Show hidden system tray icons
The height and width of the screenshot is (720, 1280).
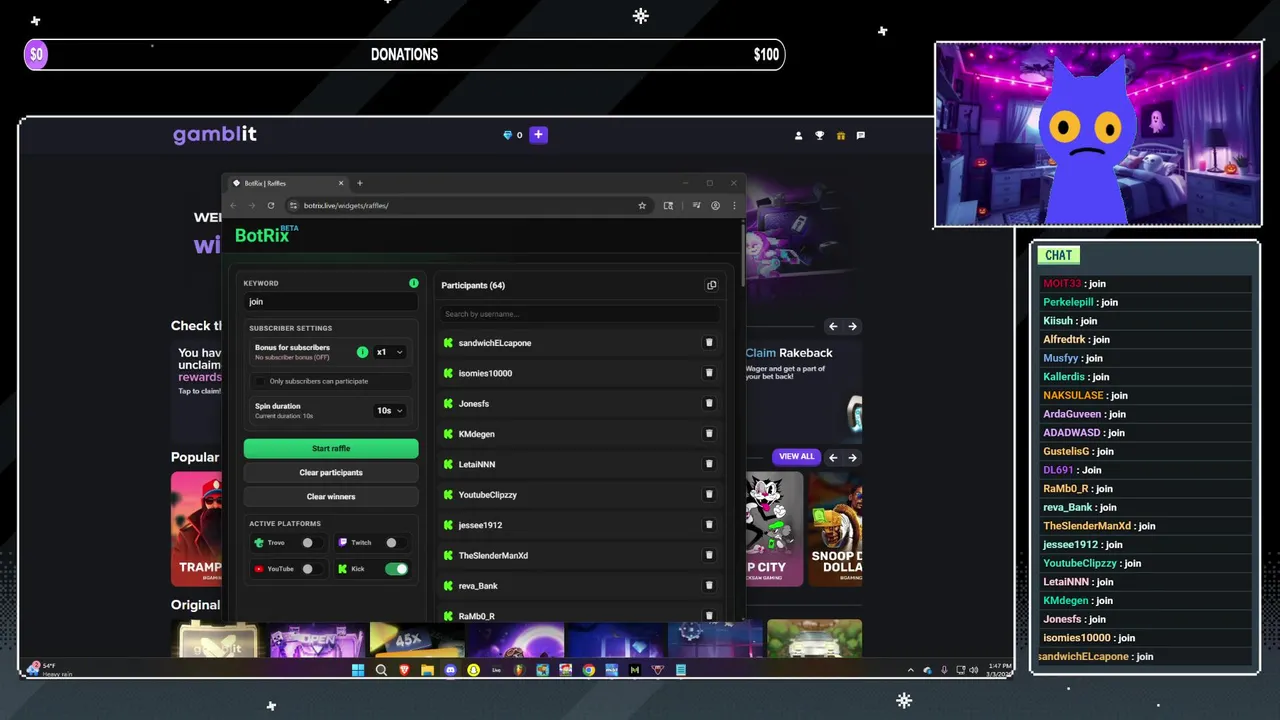click(910, 670)
